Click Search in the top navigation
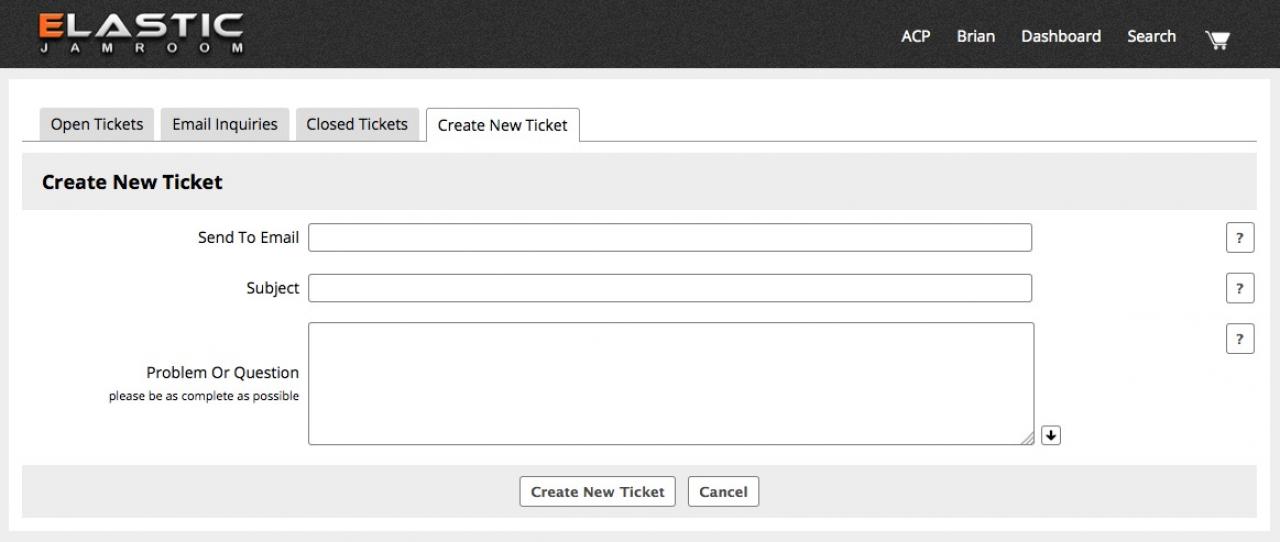This screenshot has height=542, width=1280. 1151,37
